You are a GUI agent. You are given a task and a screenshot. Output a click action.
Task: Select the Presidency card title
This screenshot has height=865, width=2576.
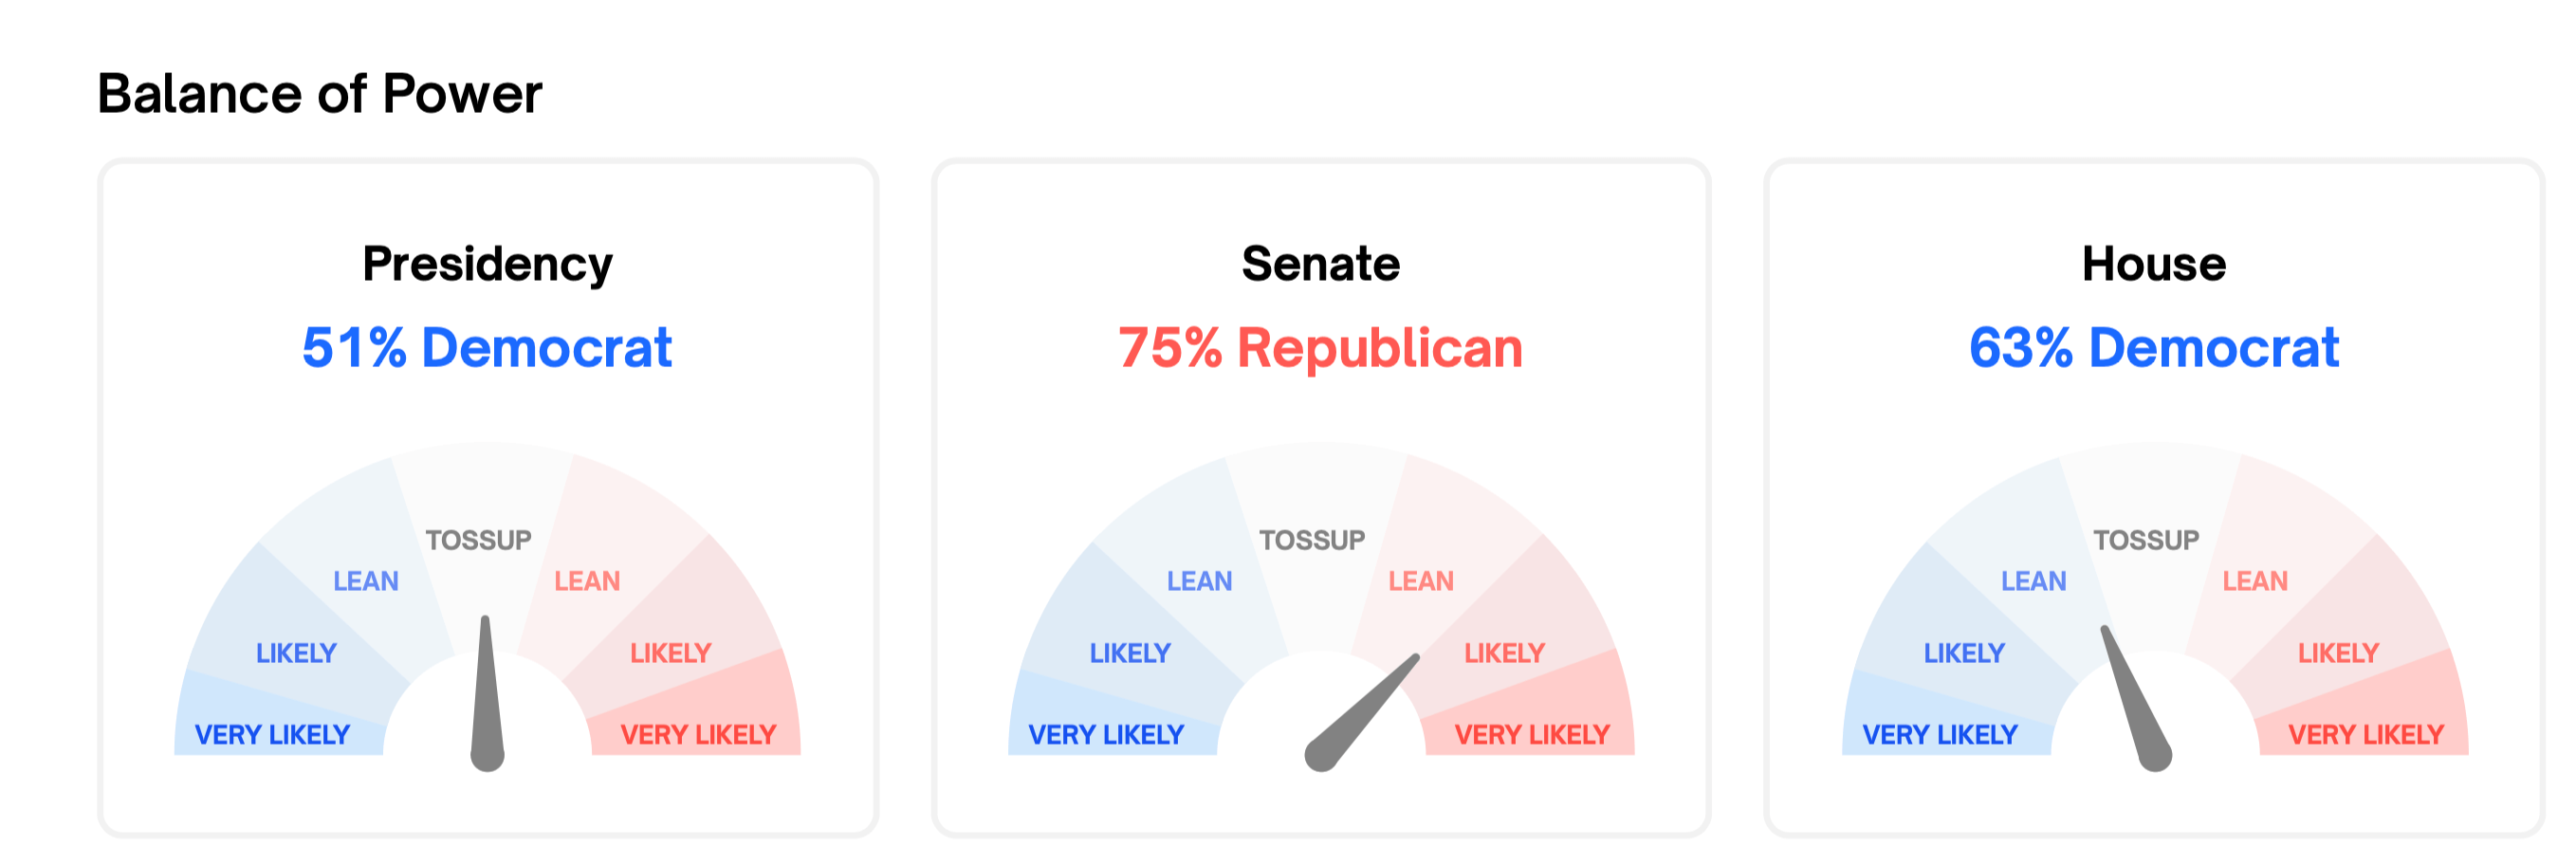point(487,264)
